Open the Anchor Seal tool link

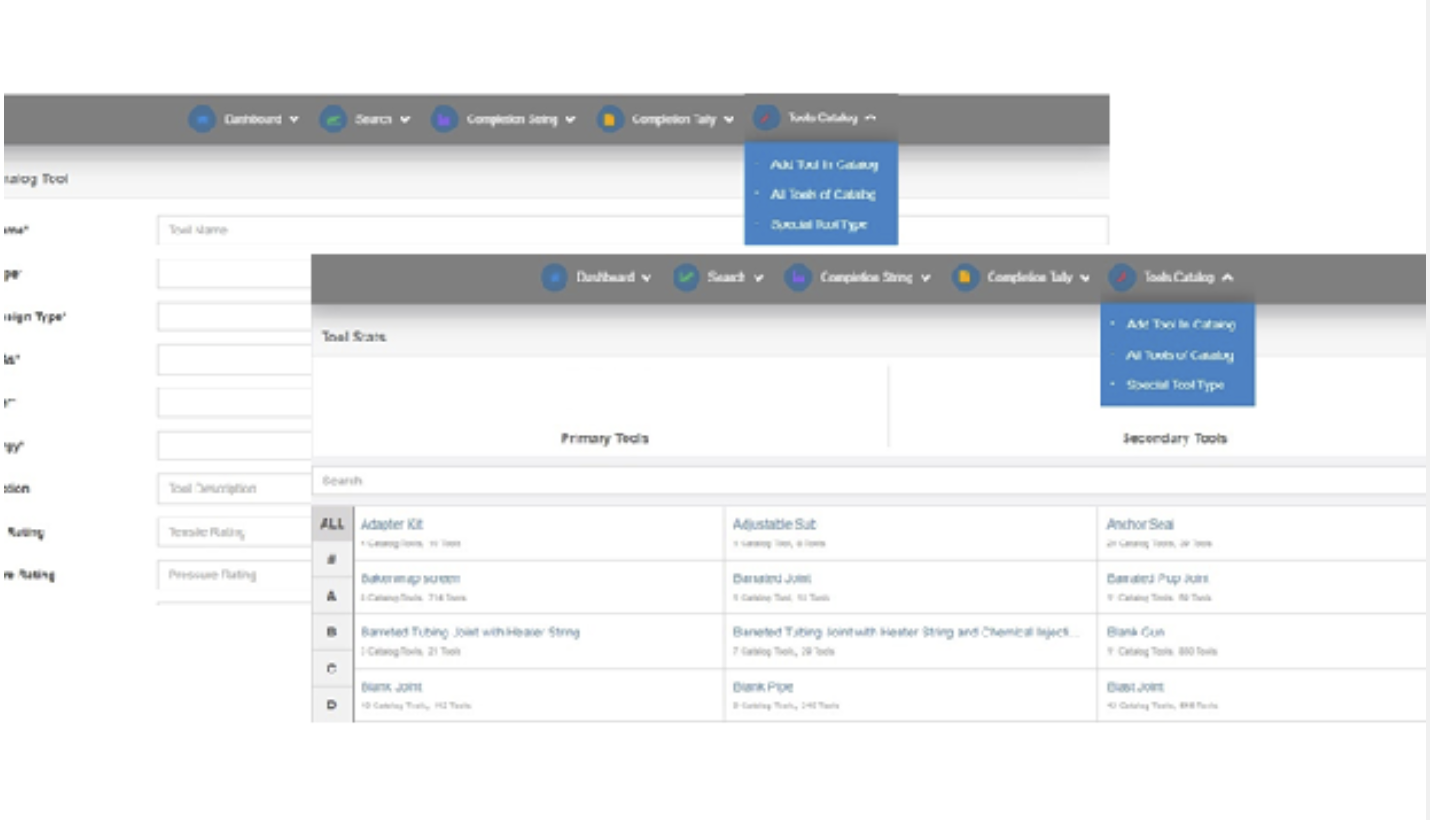[x=1140, y=525]
